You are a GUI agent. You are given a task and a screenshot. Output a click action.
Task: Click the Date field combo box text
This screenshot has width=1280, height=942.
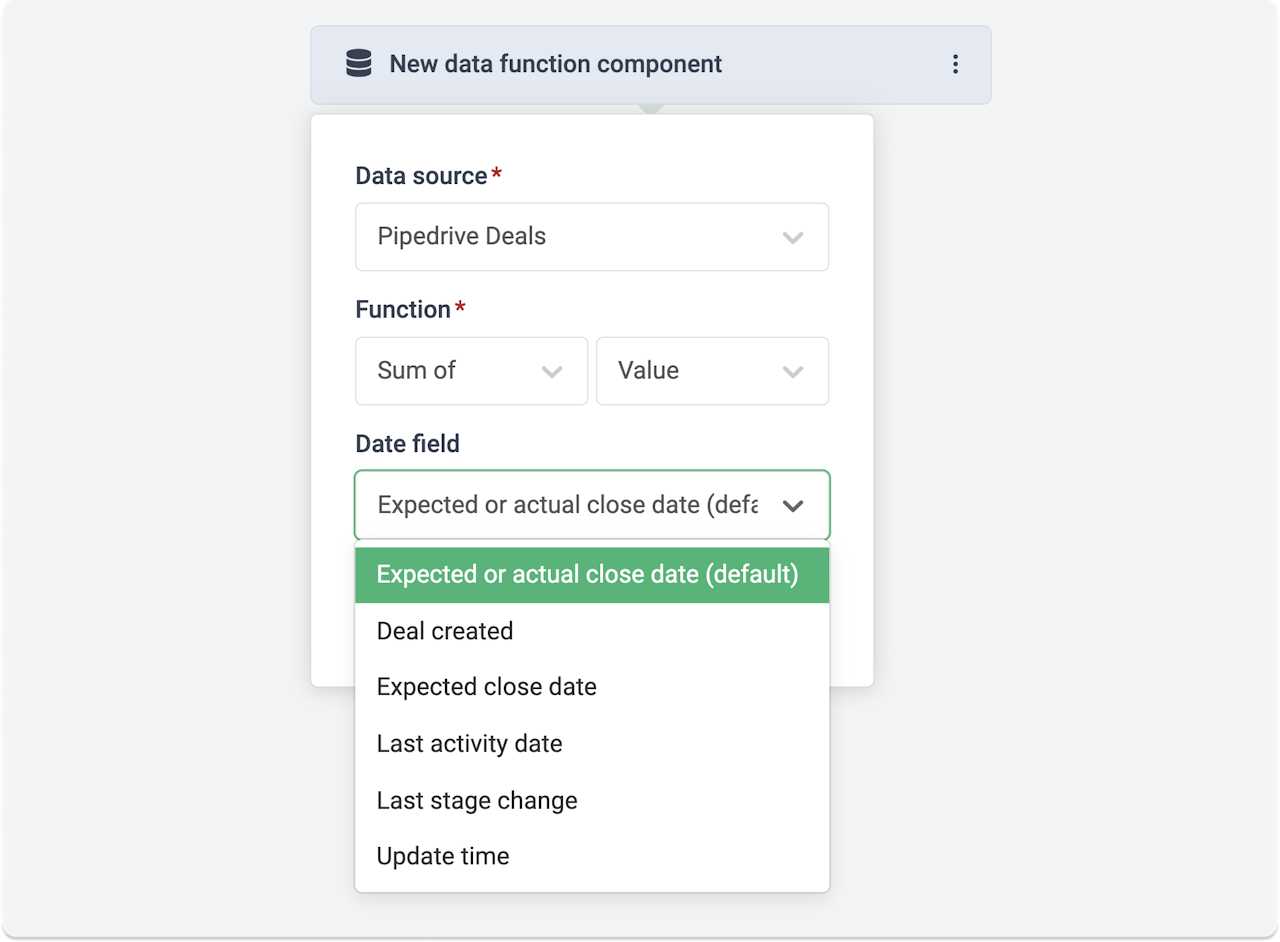[x=567, y=505]
